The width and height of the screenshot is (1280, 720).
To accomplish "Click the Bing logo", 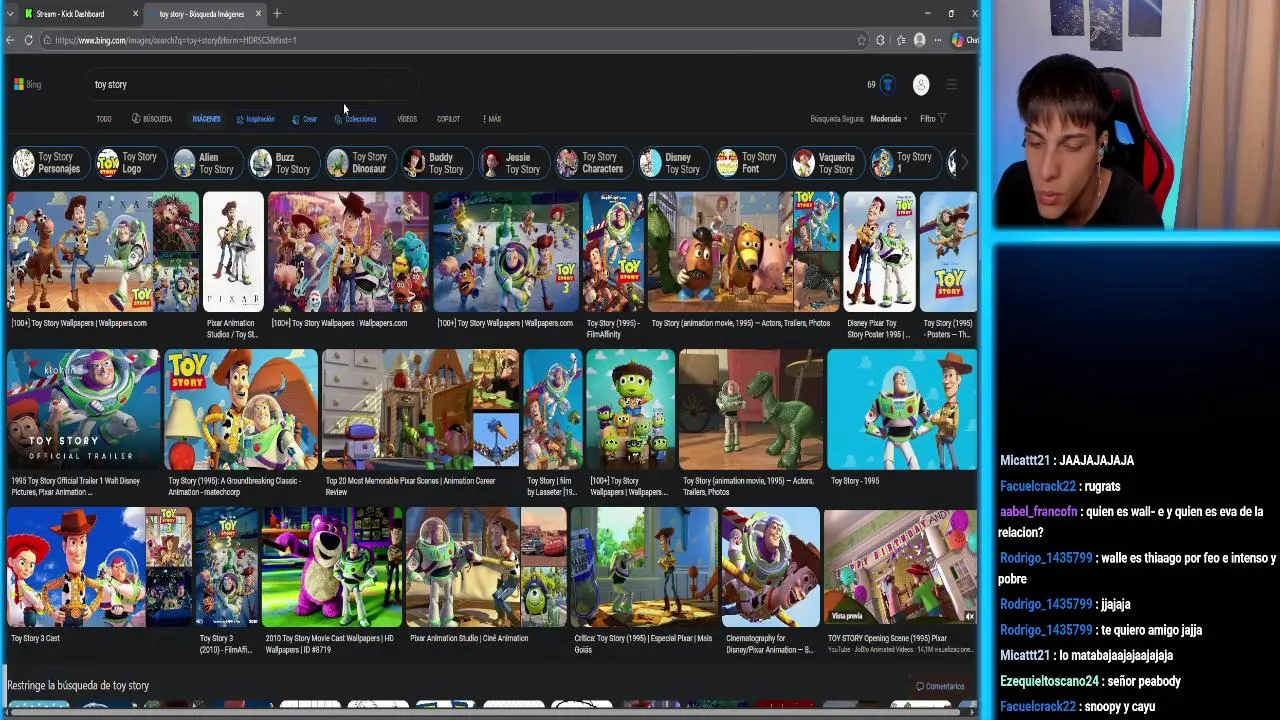I will point(27,84).
